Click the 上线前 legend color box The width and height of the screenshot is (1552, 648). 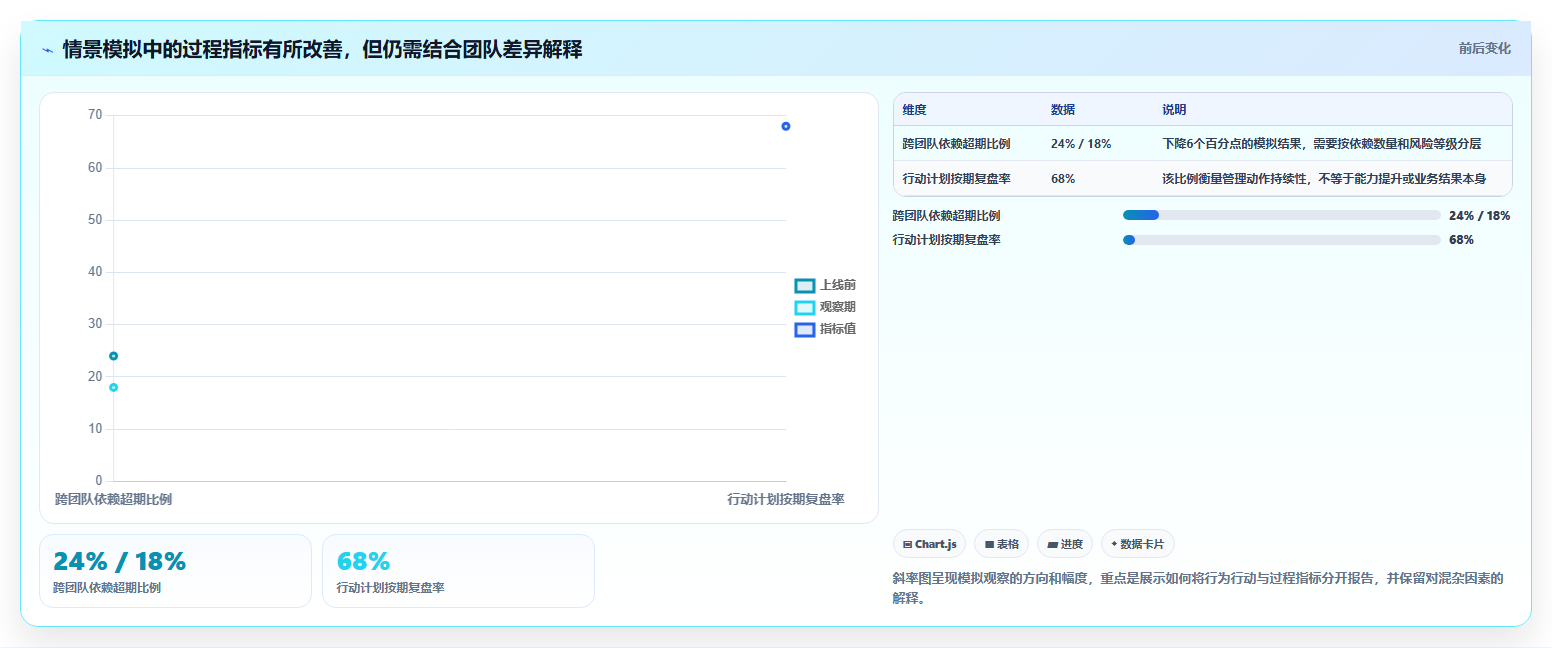click(x=805, y=286)
